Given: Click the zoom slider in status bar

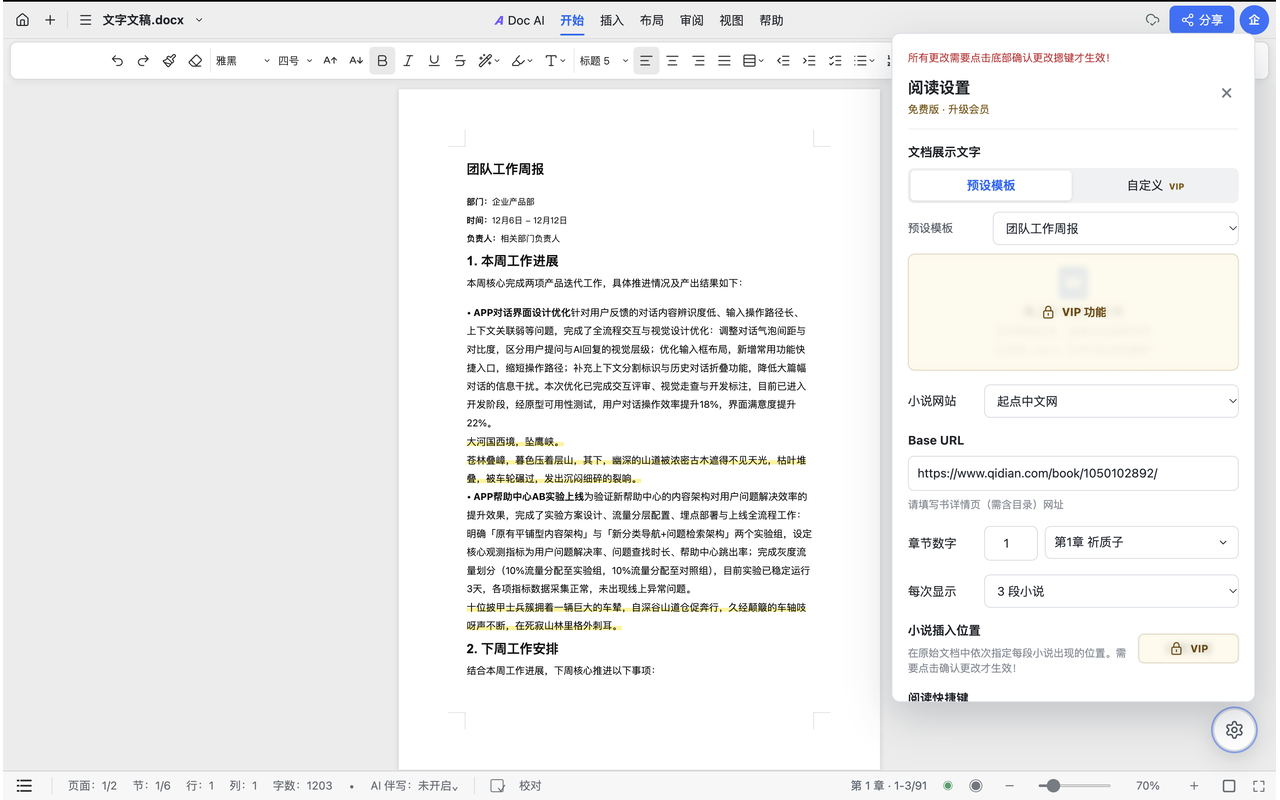Looking at the screenshot, I should pyautogui.click(x=1076, y=786).
